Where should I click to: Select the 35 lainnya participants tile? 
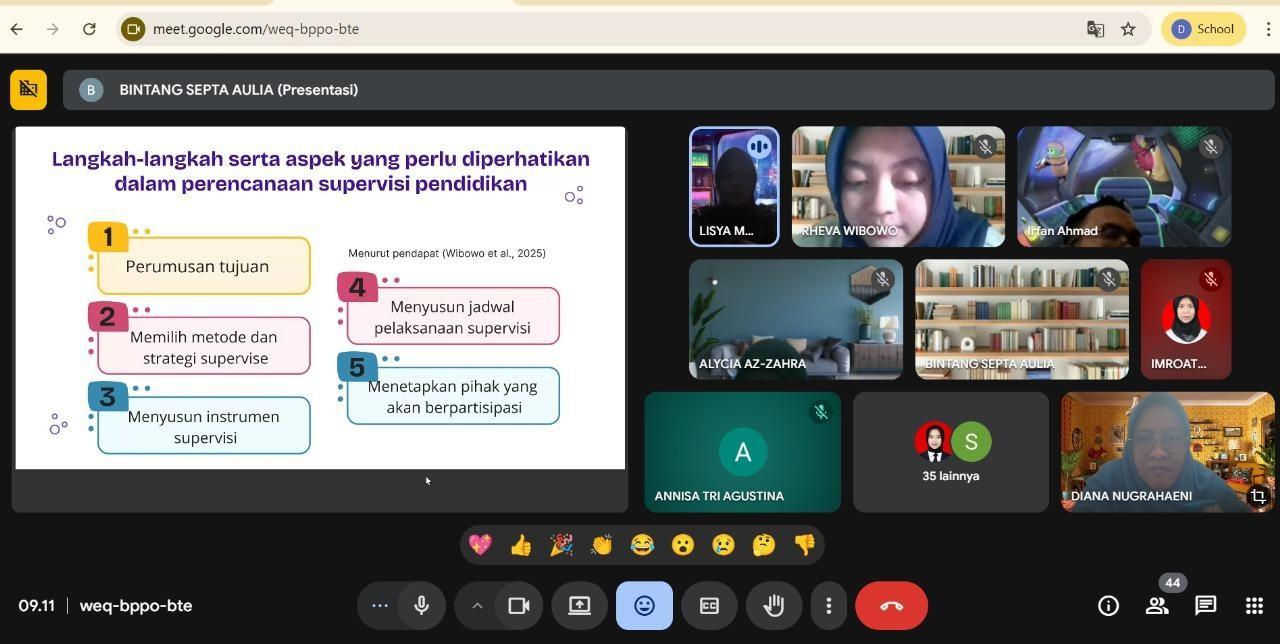tap(950, 452)
